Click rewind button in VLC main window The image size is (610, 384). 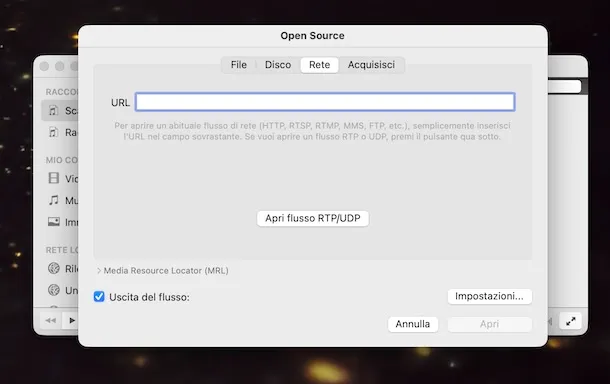pyautogui.click(x=51, y=321)
